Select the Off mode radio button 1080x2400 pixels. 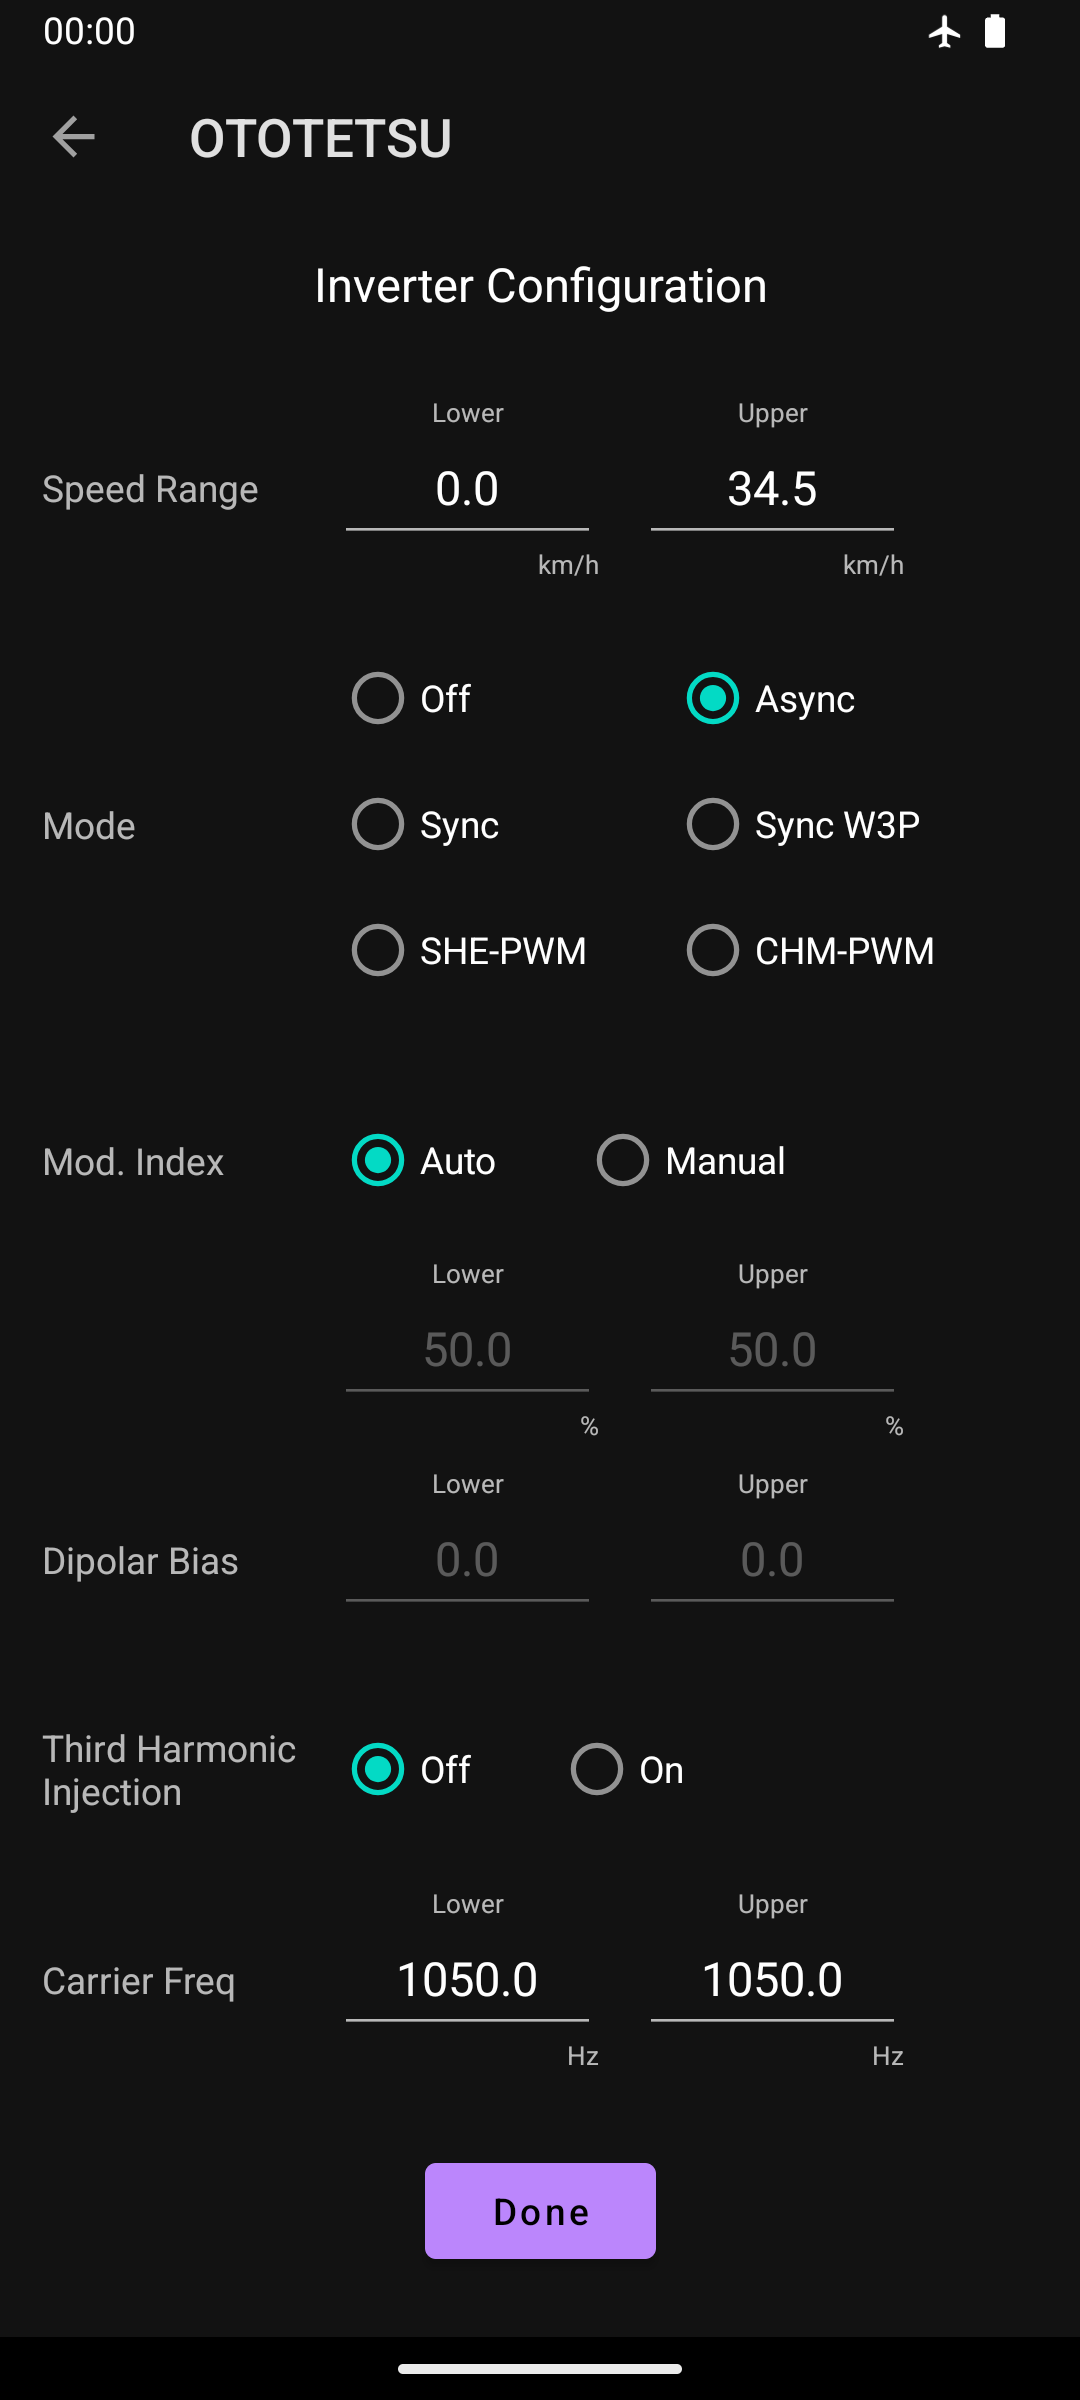click(x=378, y=698)
